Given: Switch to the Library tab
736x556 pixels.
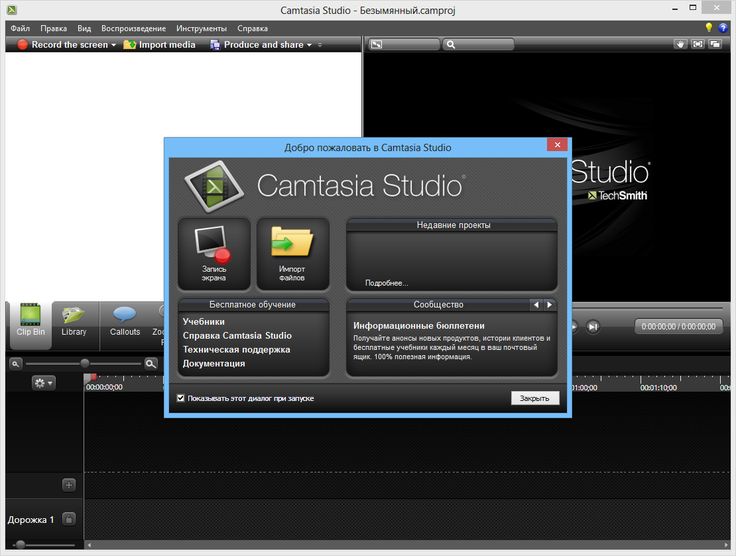Looking at the screenshot, I should pyautogui.click(x=74, y=320).
